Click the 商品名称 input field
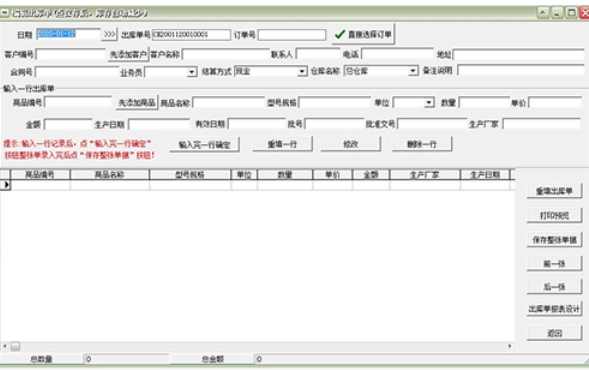589x370 pixels. (x=228, y=103)
